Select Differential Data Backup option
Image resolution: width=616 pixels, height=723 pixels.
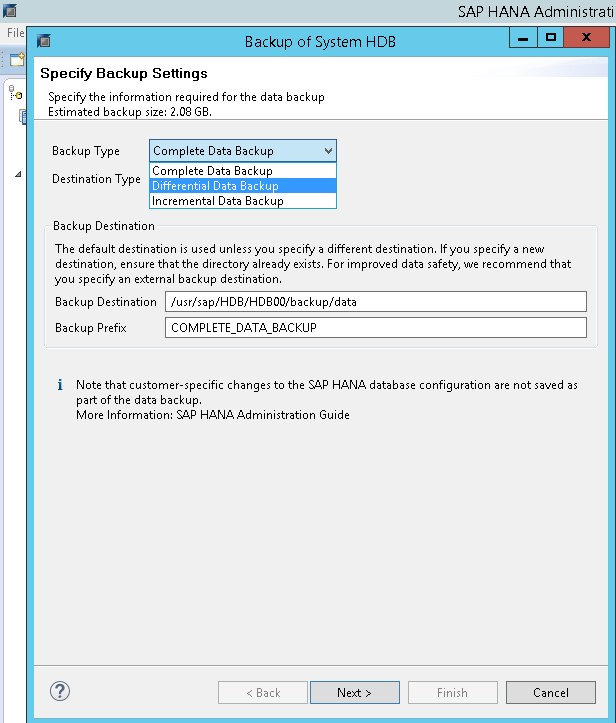coord(243,186)
